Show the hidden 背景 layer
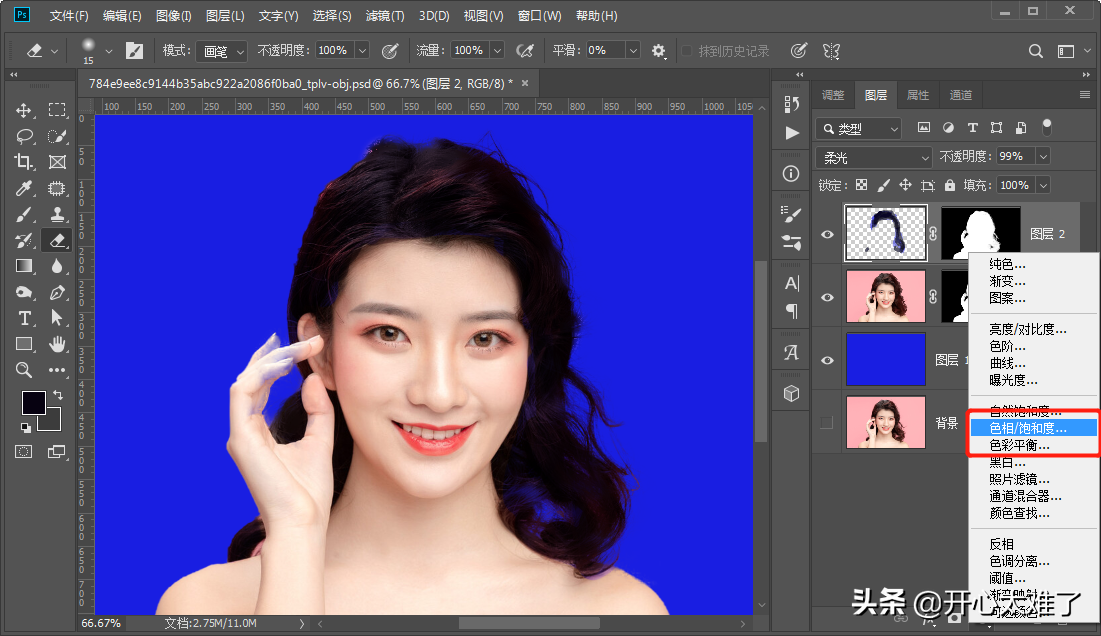 tap(827, 422)
